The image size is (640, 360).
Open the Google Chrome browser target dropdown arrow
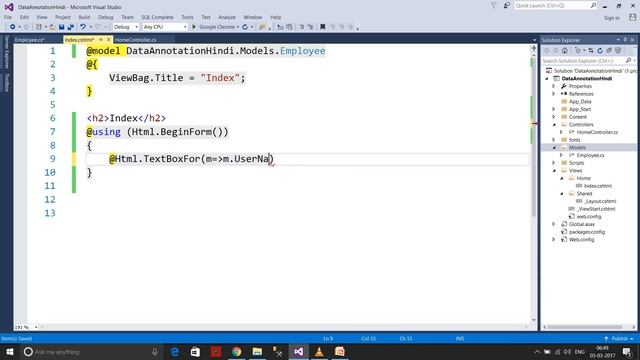click(238, 27)
